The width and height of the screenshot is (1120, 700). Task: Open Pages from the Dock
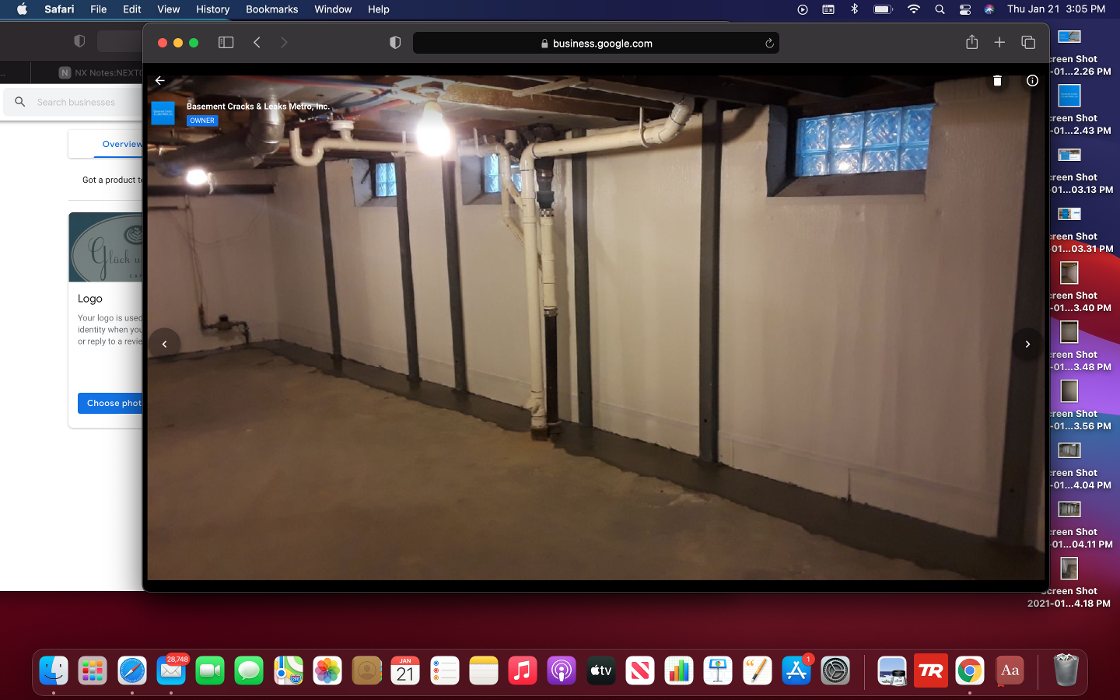pyautogui.click(x=757, y=671)
